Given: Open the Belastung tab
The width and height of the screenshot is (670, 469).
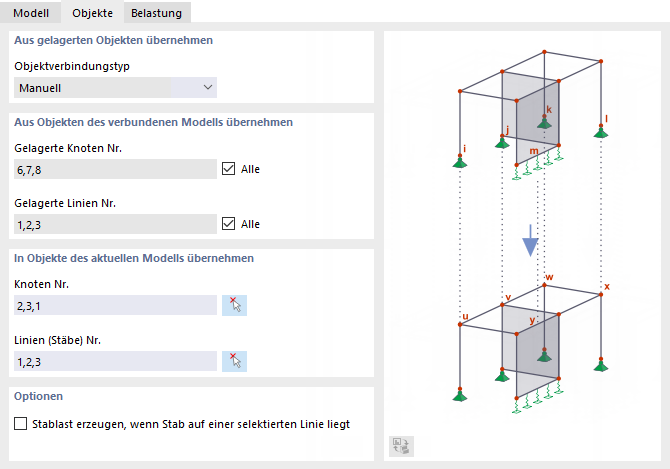Looking at the screenshot, I should pos(158,12).
